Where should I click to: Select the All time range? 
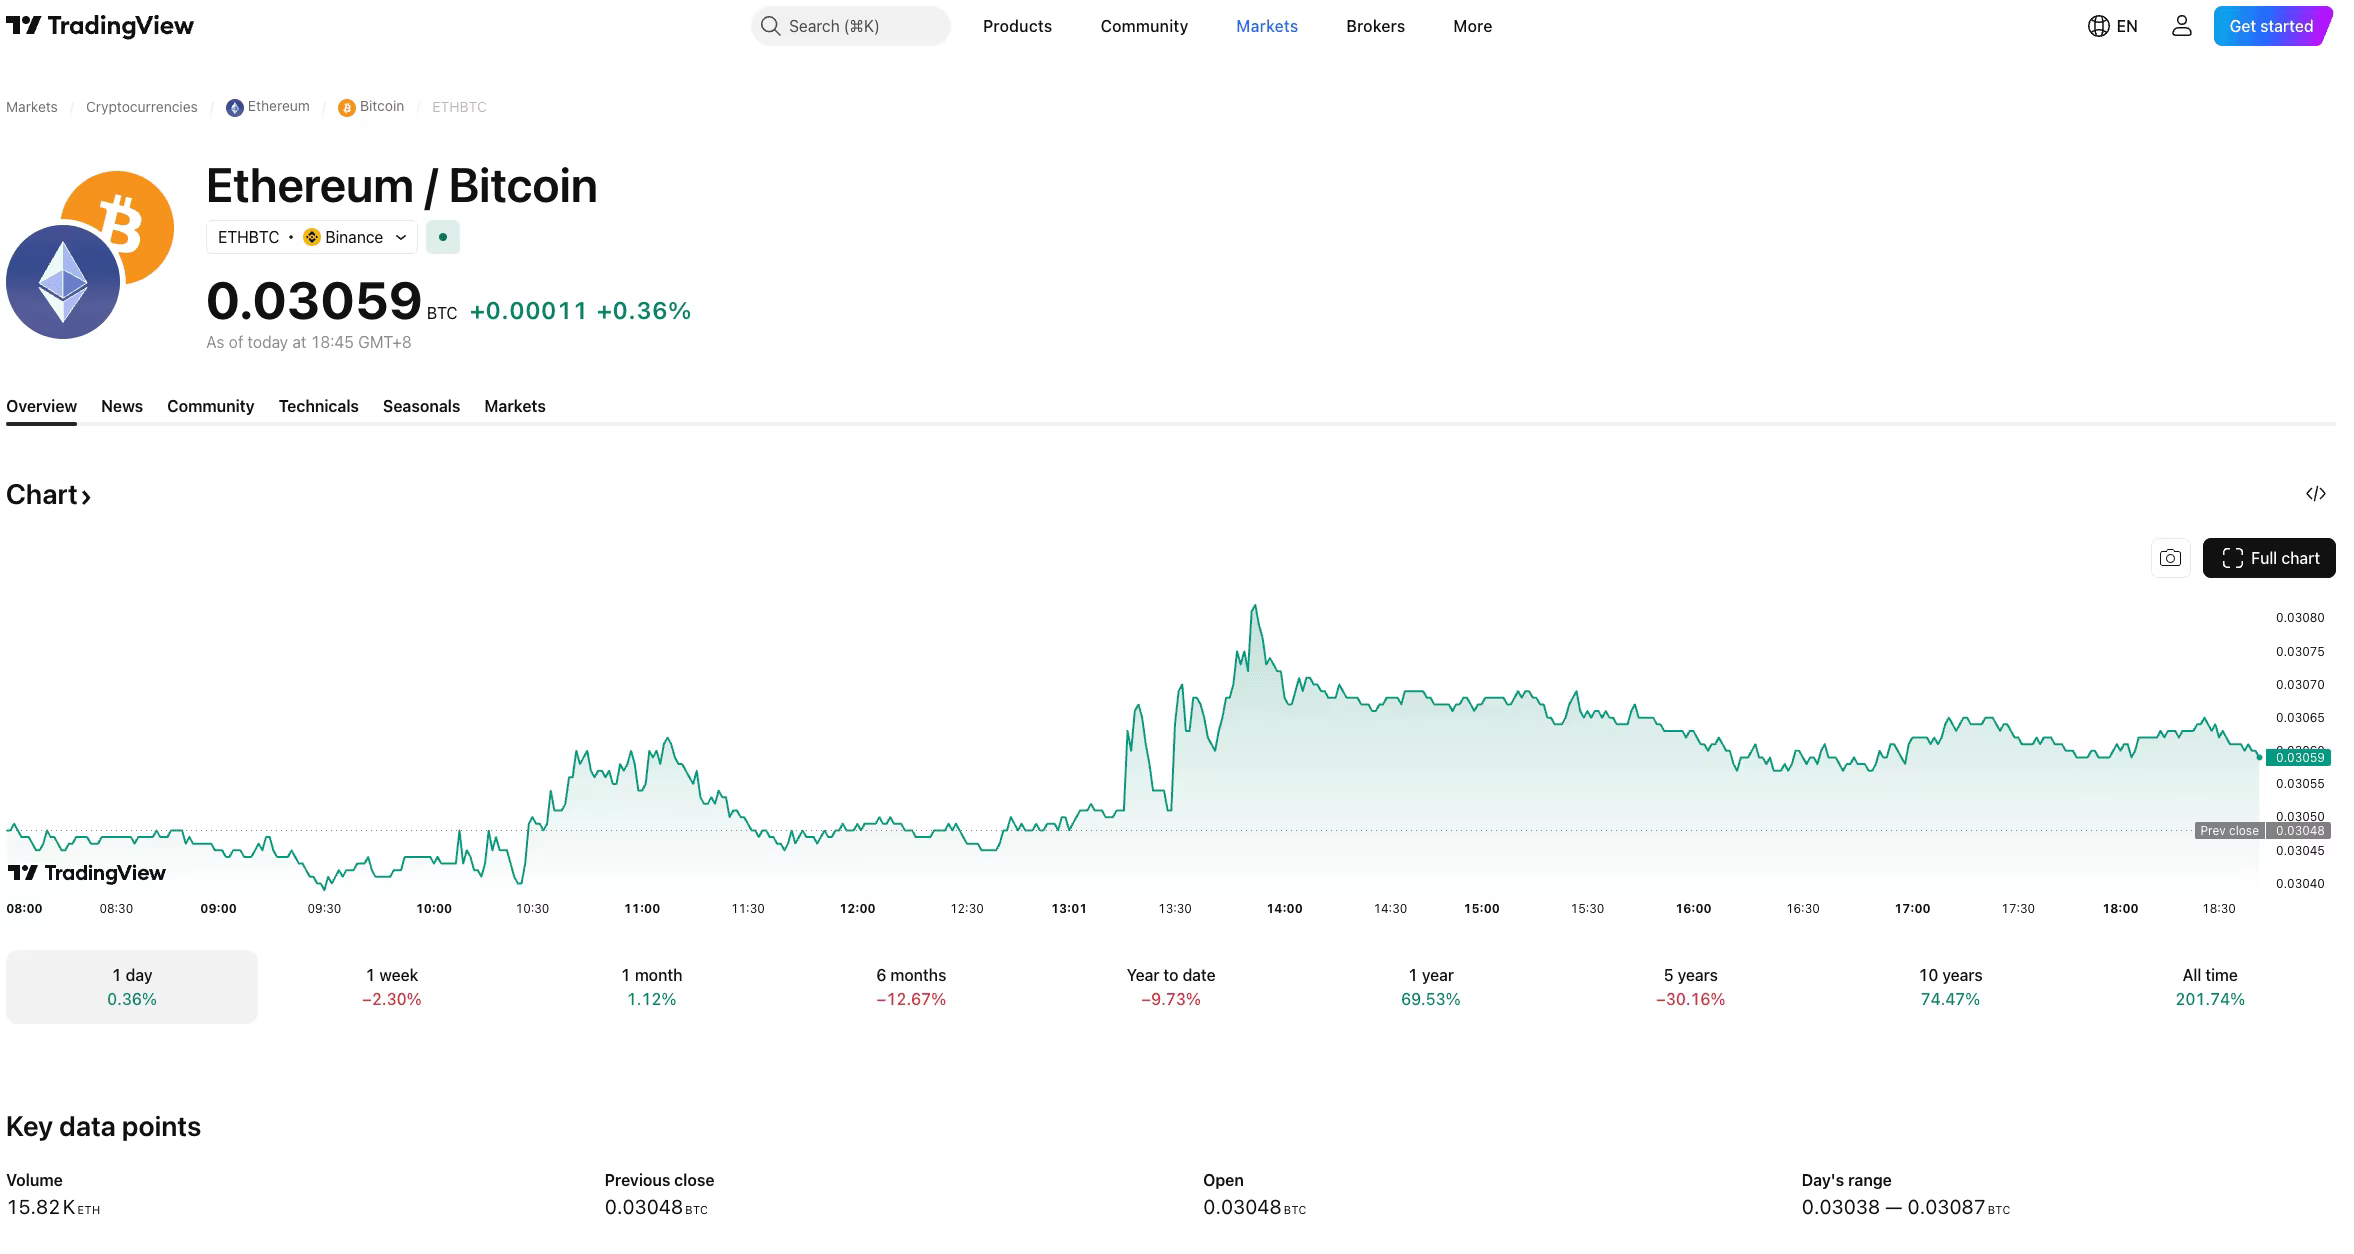pos(2210,987)
